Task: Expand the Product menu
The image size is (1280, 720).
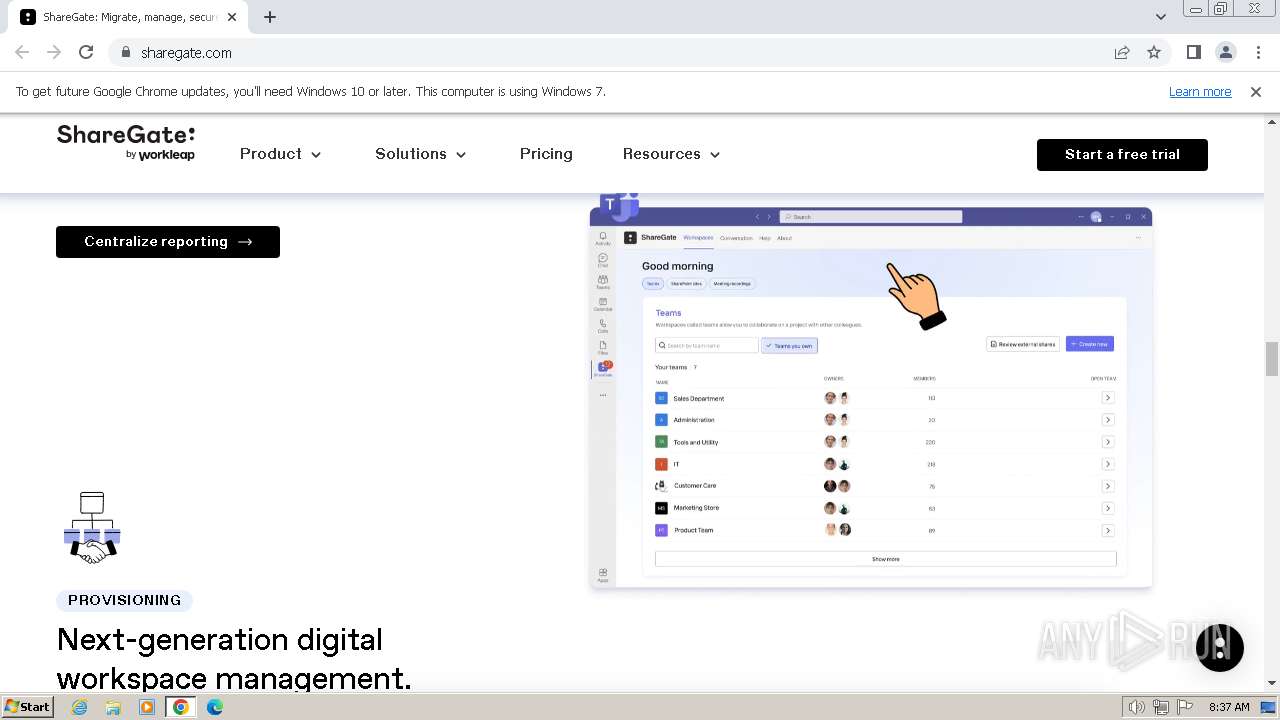Action: (x=281, y=154)
